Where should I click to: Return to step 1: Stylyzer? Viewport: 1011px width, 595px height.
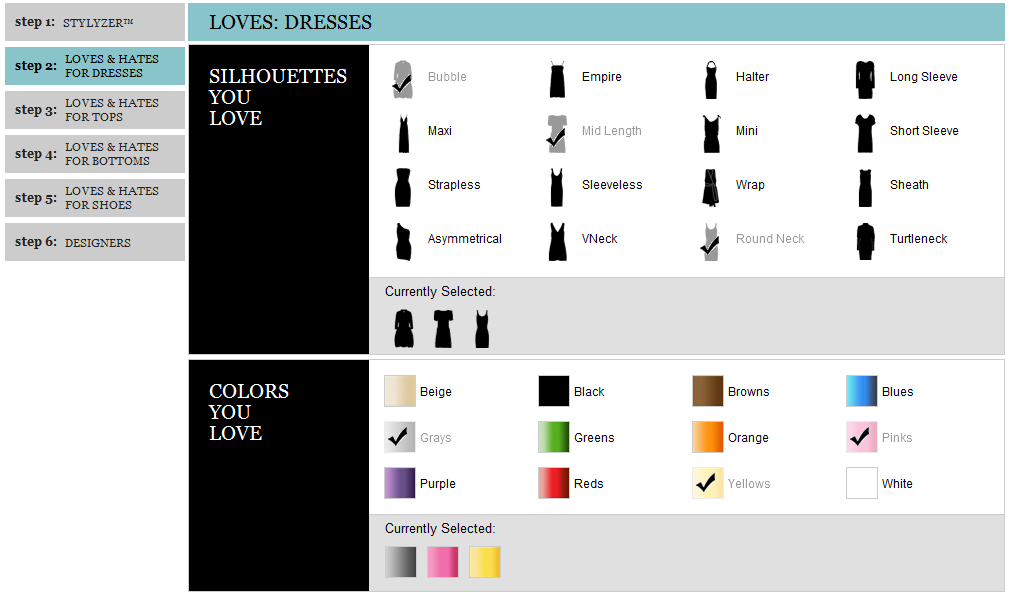(95, 22)
